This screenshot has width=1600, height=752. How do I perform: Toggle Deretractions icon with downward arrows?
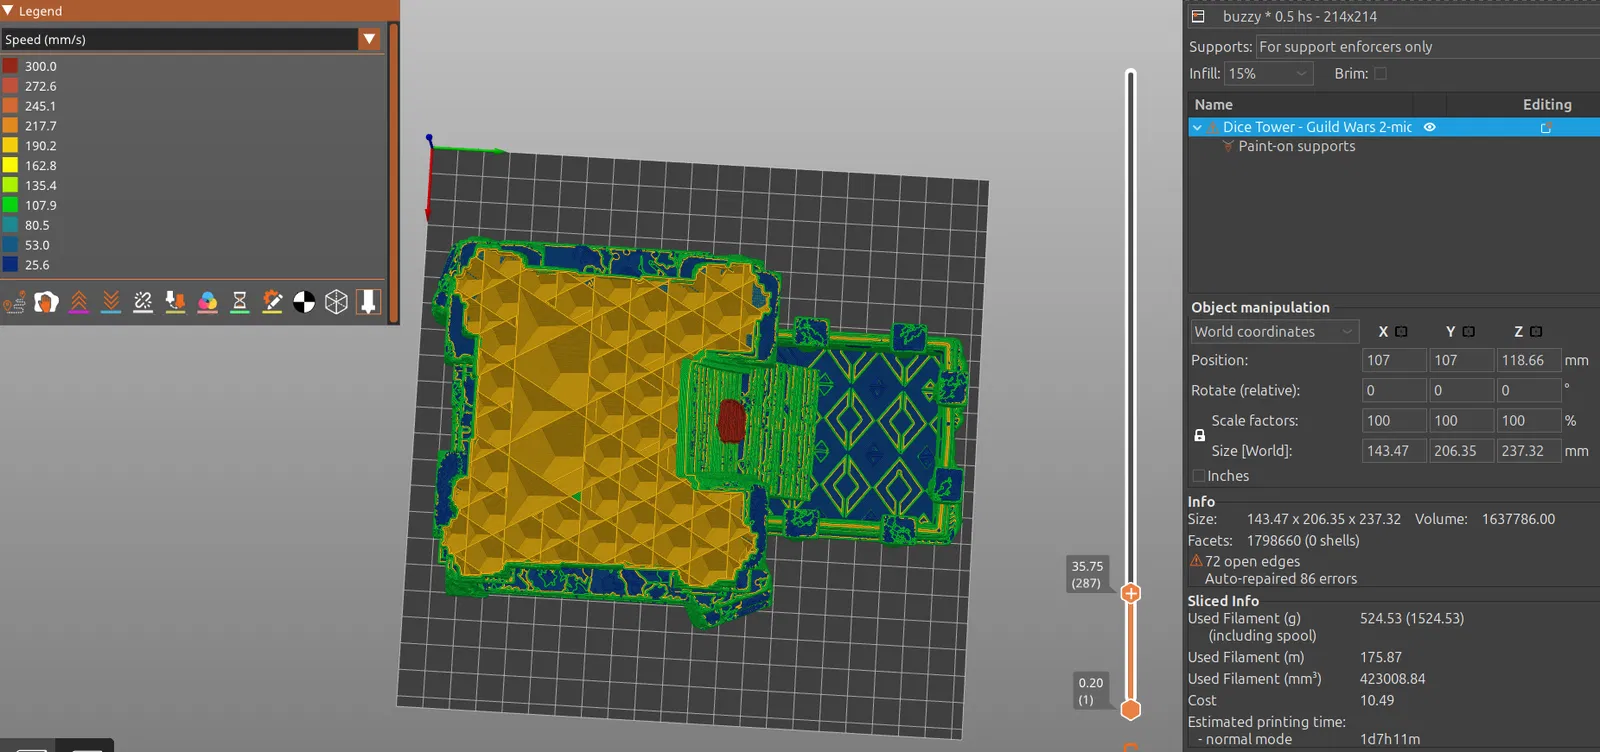[x=111, y=302]
